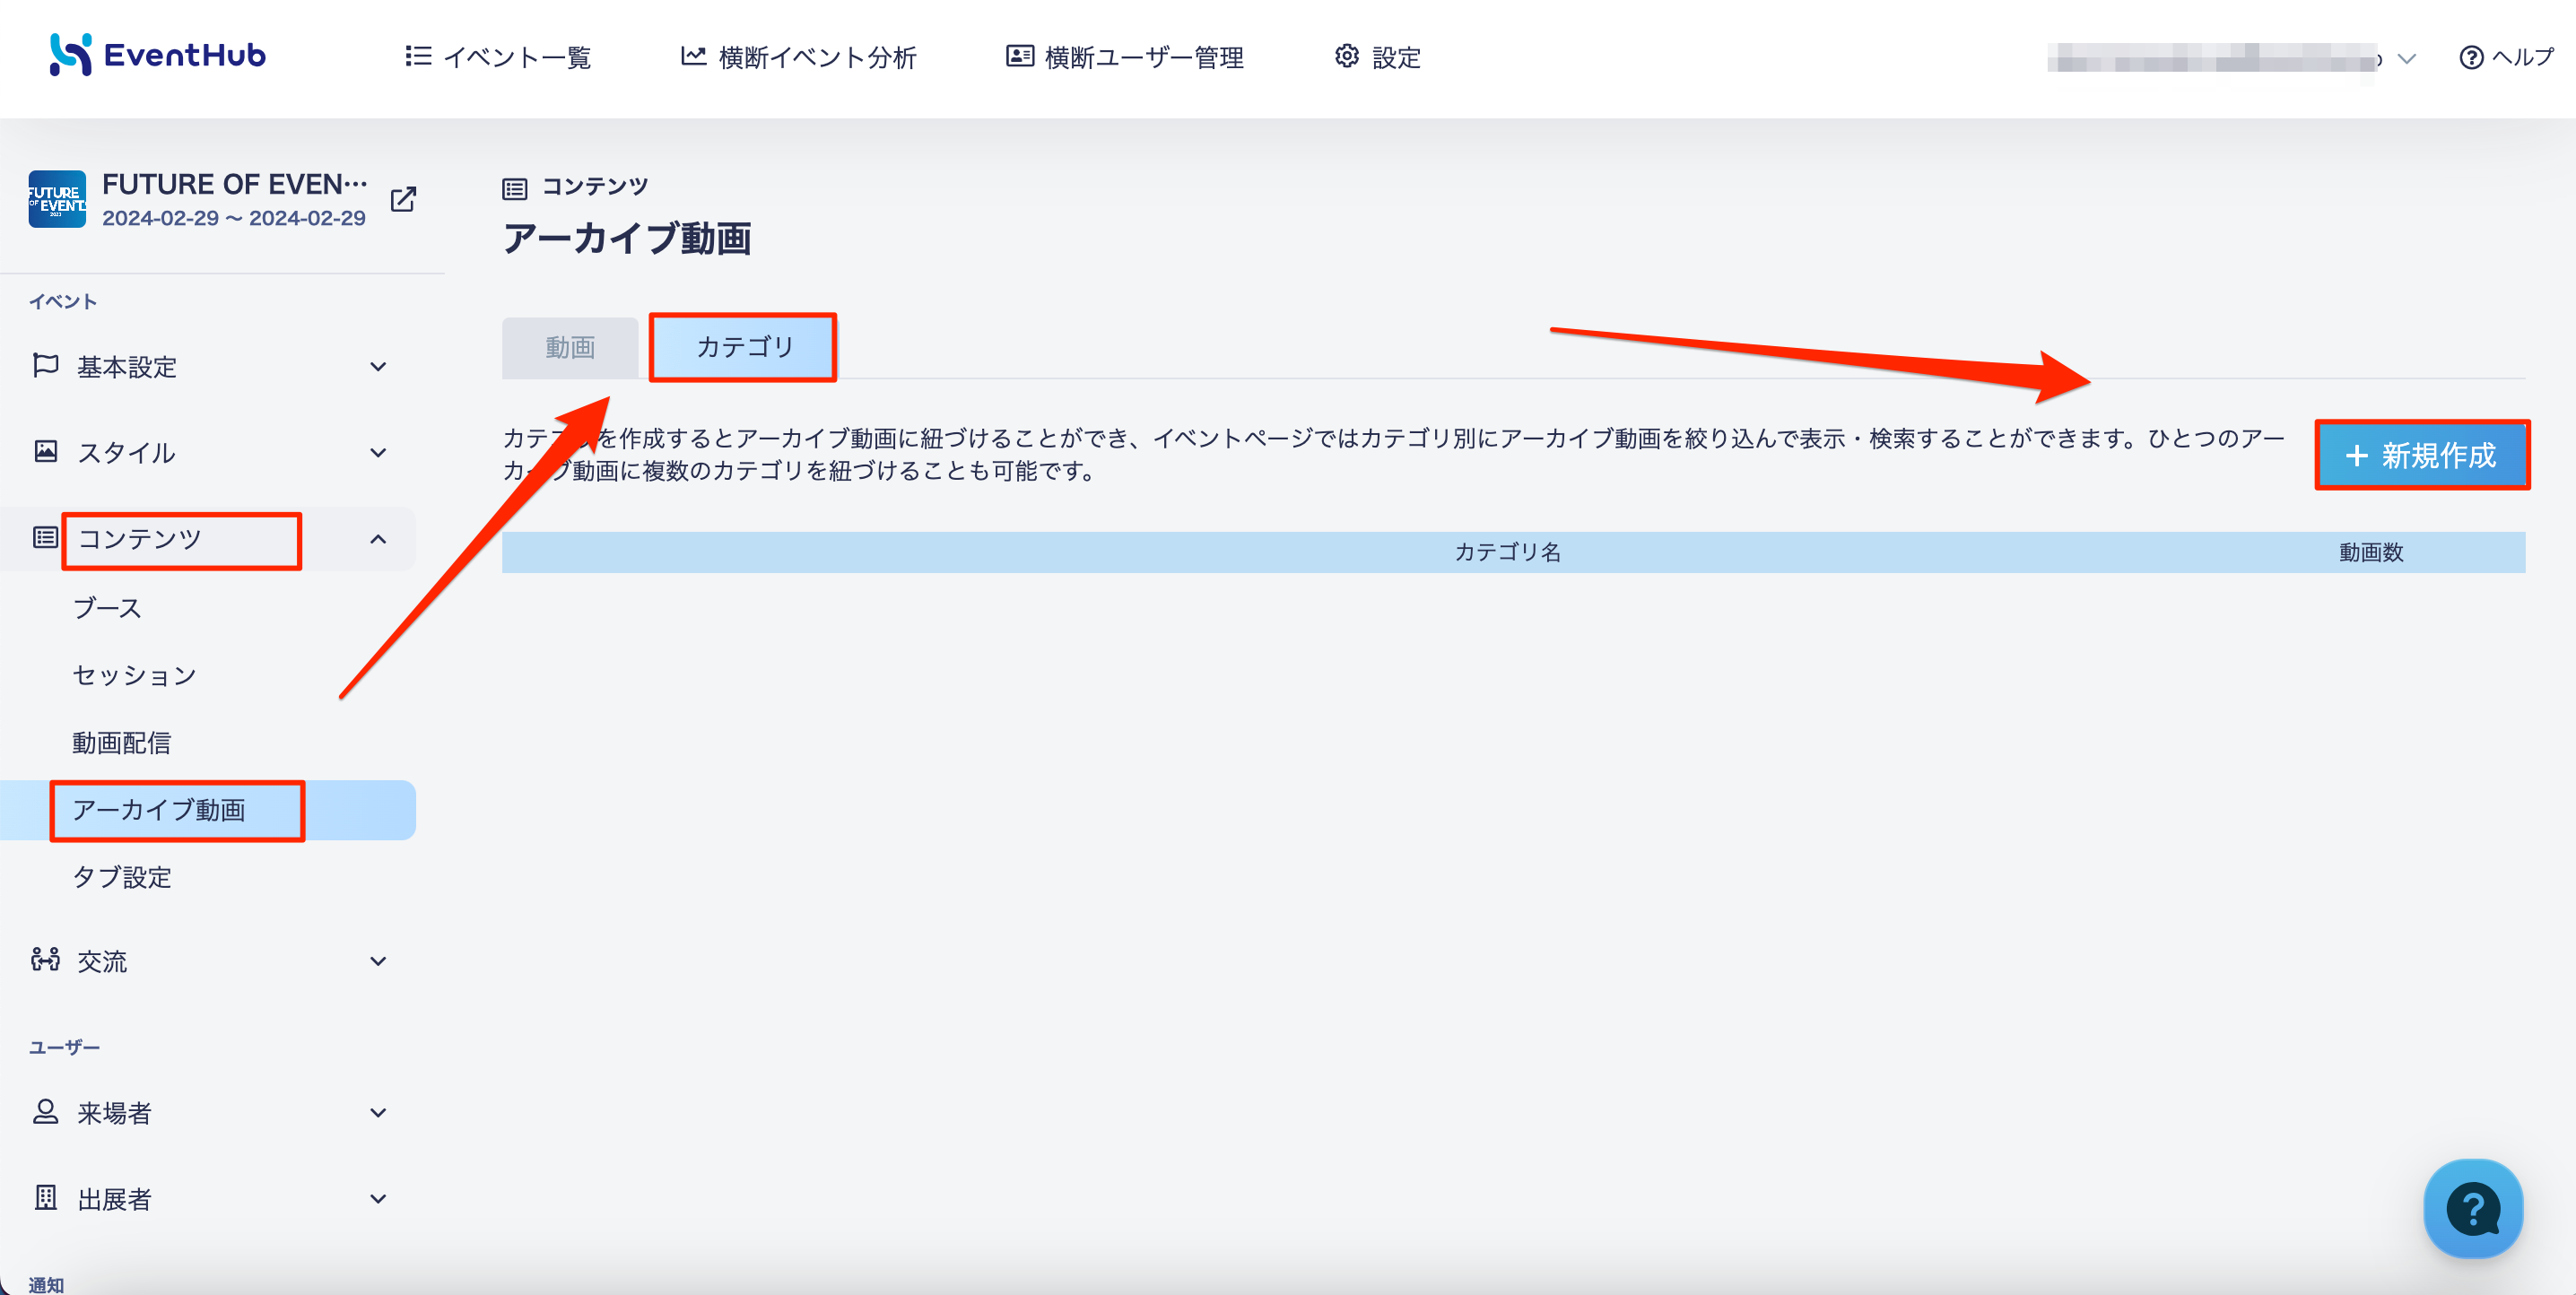Click the flag icon beside 基本設定
The height and width of the screenshot is (1295, 2576).
click(x=45, y=366)
